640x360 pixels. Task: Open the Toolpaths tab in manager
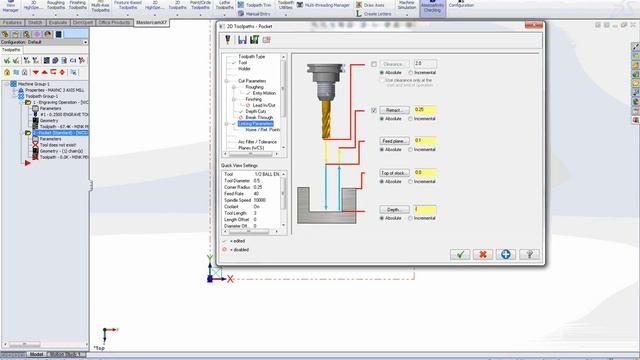point(11,50)
